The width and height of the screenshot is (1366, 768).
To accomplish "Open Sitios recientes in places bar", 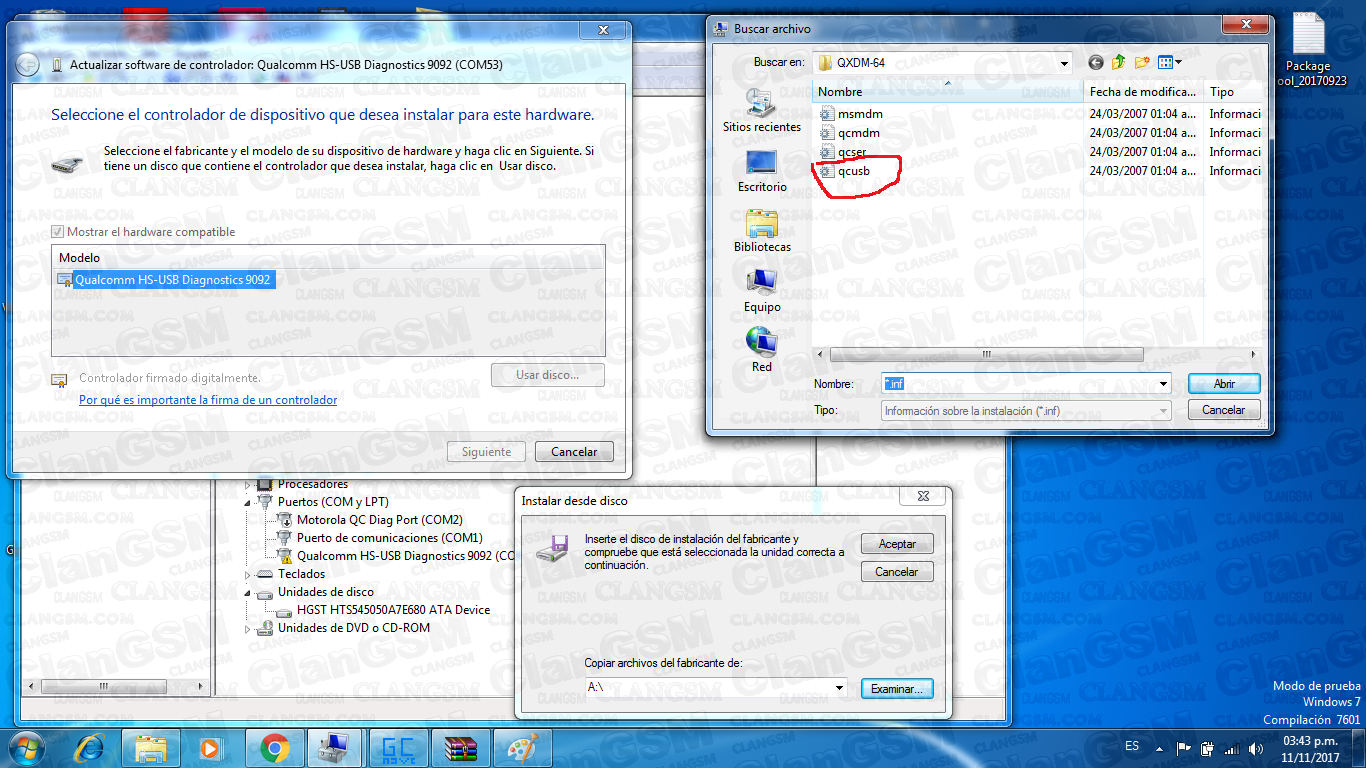I will click(762, 110).
